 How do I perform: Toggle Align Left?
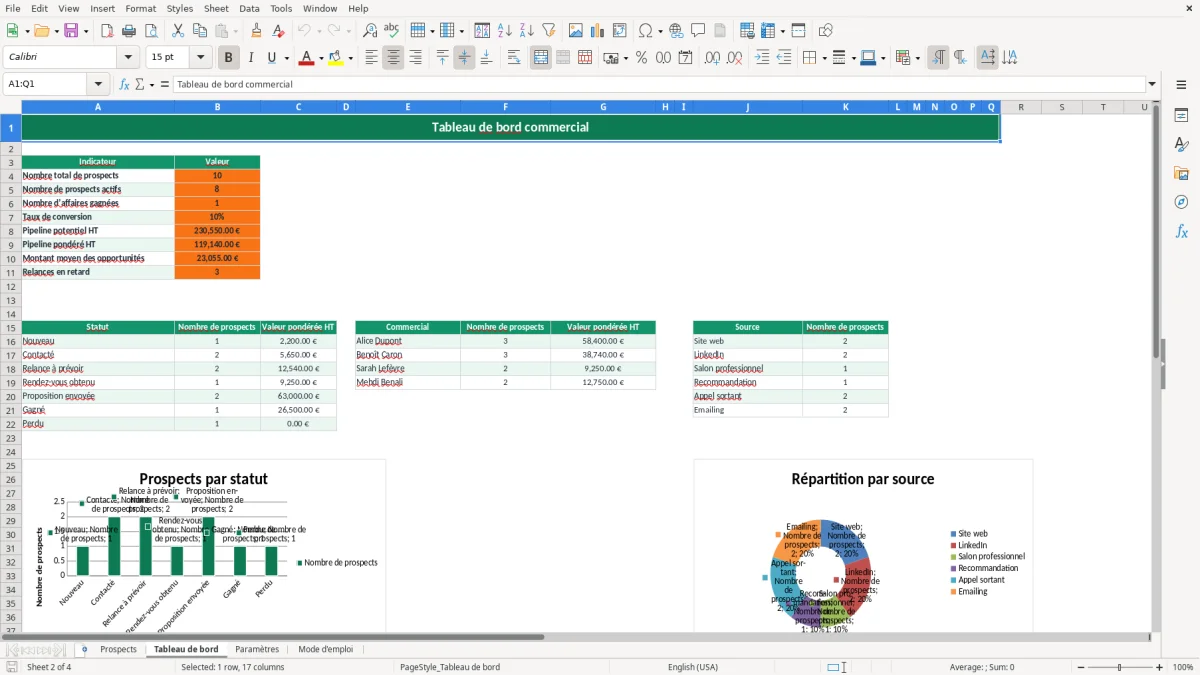pos(371,58)
